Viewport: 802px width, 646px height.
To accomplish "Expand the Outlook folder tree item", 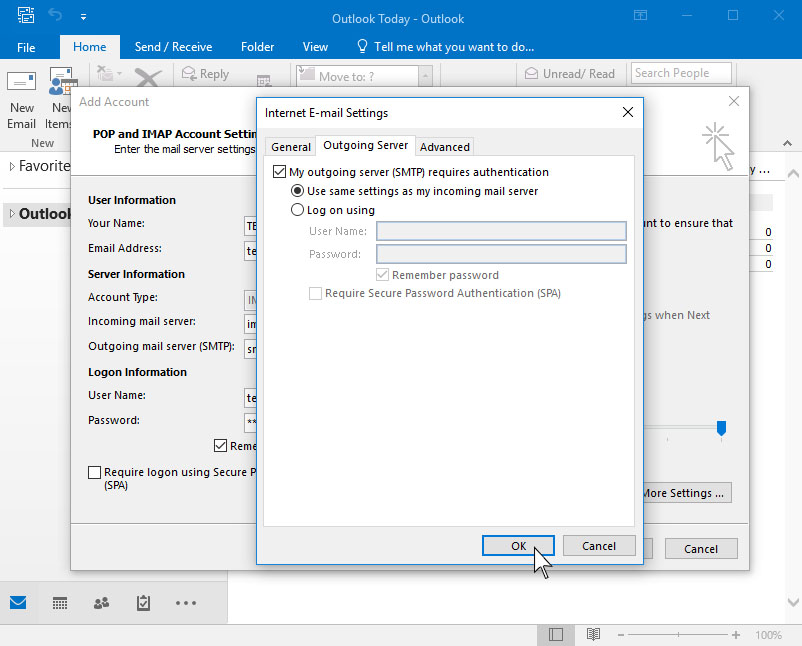I will (x=12, y=214).
